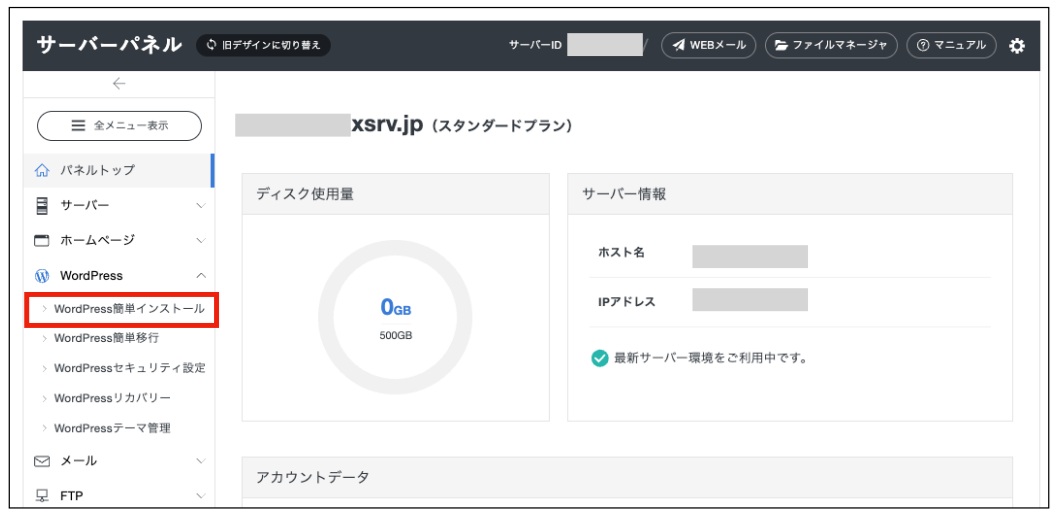Expand the サーバー menu chevron
Image resolution: width=1058 pixels, height=517 pixels.
(x=201, y=206)
